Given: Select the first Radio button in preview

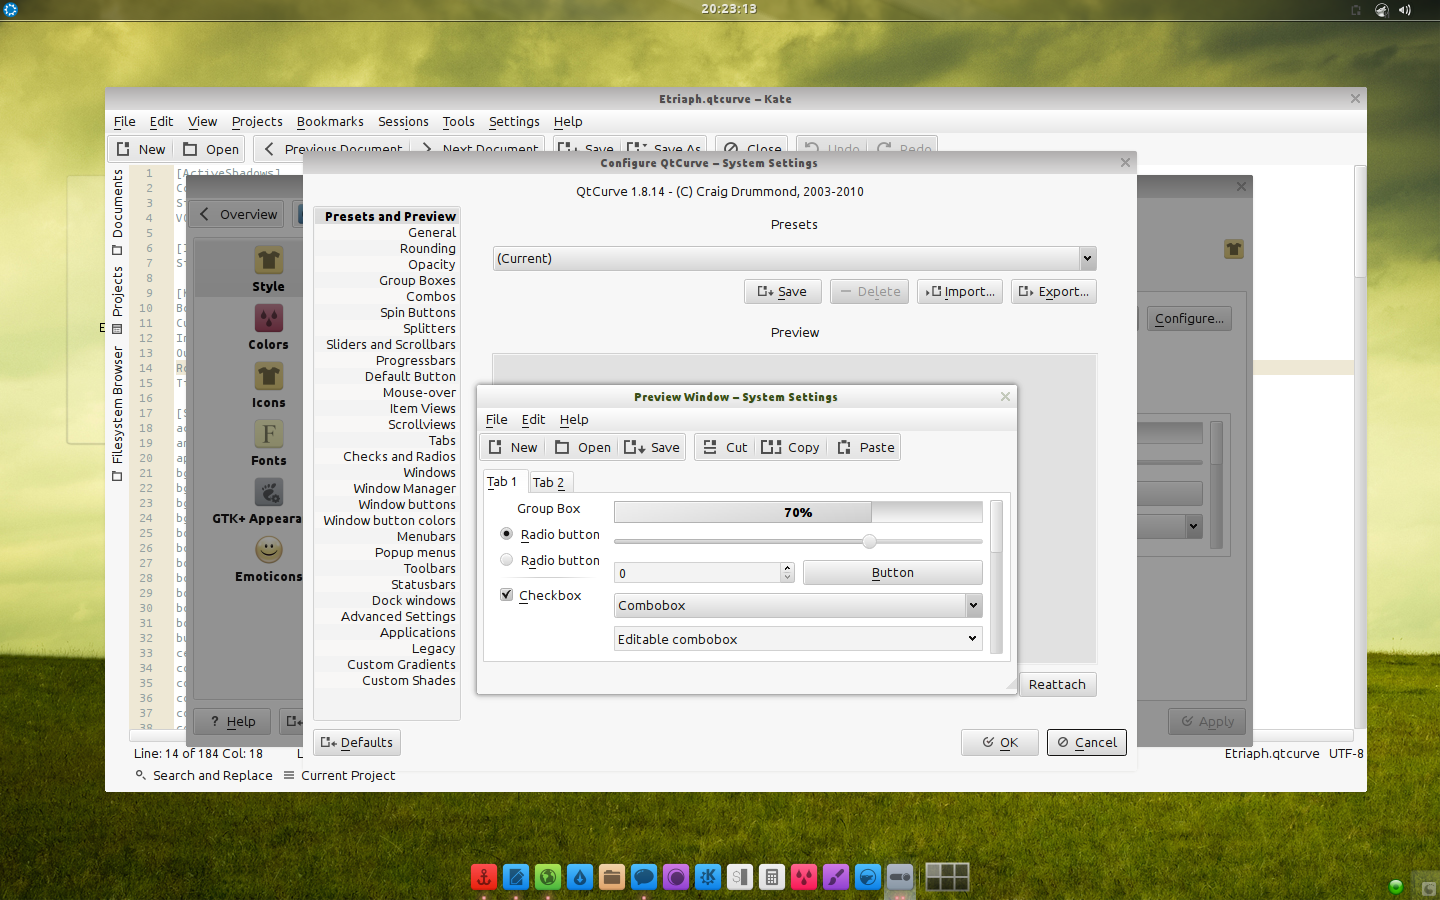Looking at the screenshot, I should (x=506, y=534).
